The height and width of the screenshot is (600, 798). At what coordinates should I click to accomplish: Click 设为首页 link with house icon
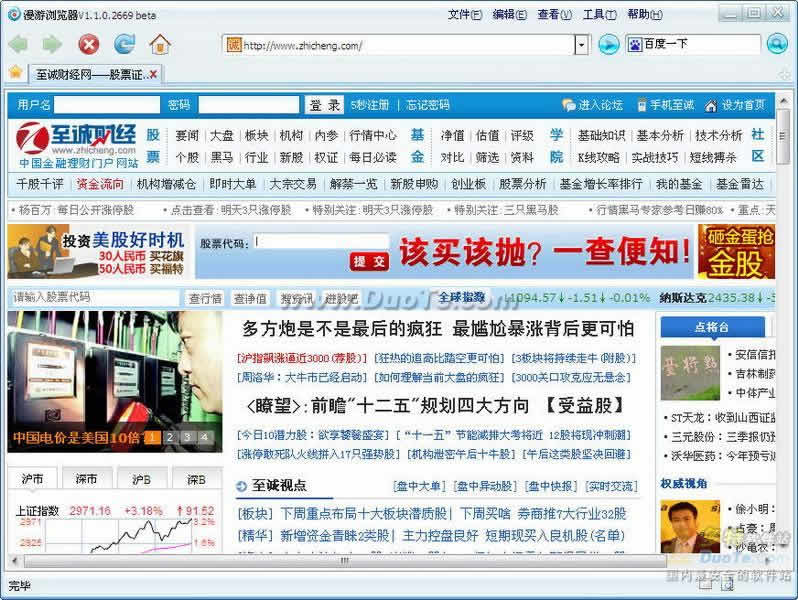tap(735, 105)
